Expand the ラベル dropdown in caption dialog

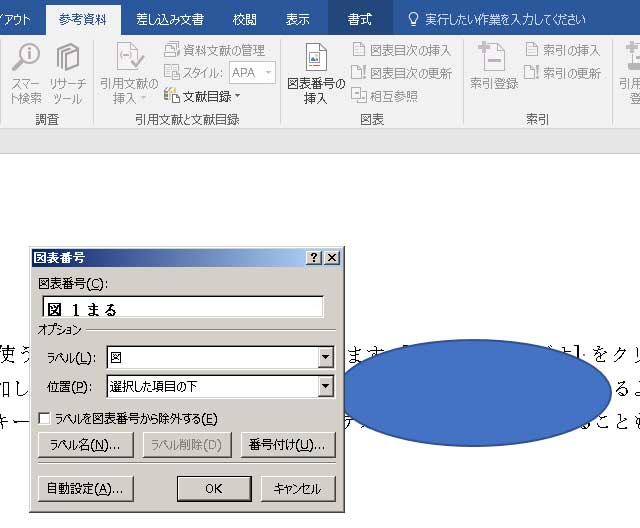(325, 358)
